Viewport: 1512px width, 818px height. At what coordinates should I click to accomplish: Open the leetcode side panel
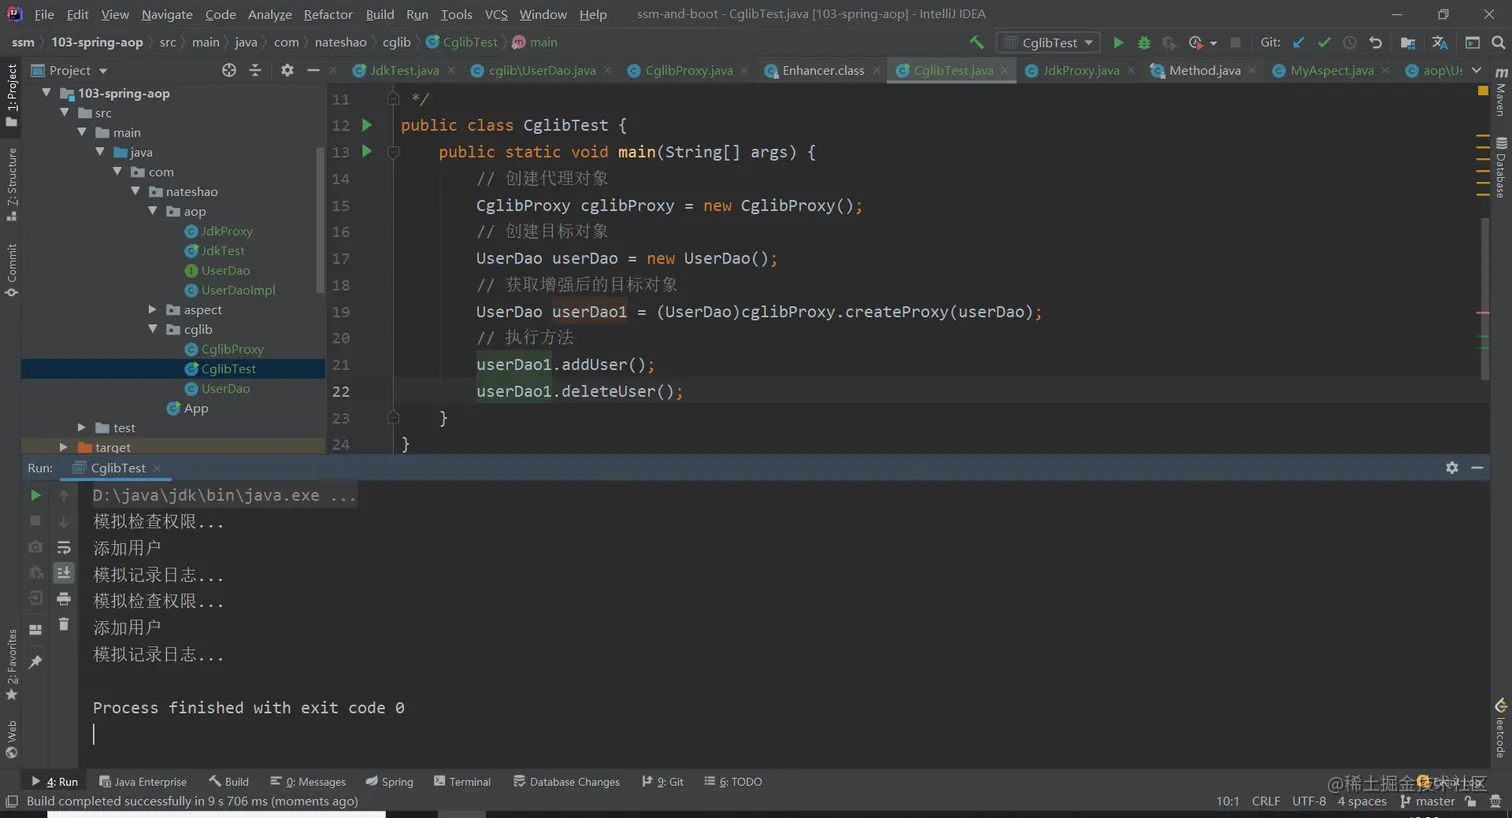pyautogui.click(x=1500, y=728)
